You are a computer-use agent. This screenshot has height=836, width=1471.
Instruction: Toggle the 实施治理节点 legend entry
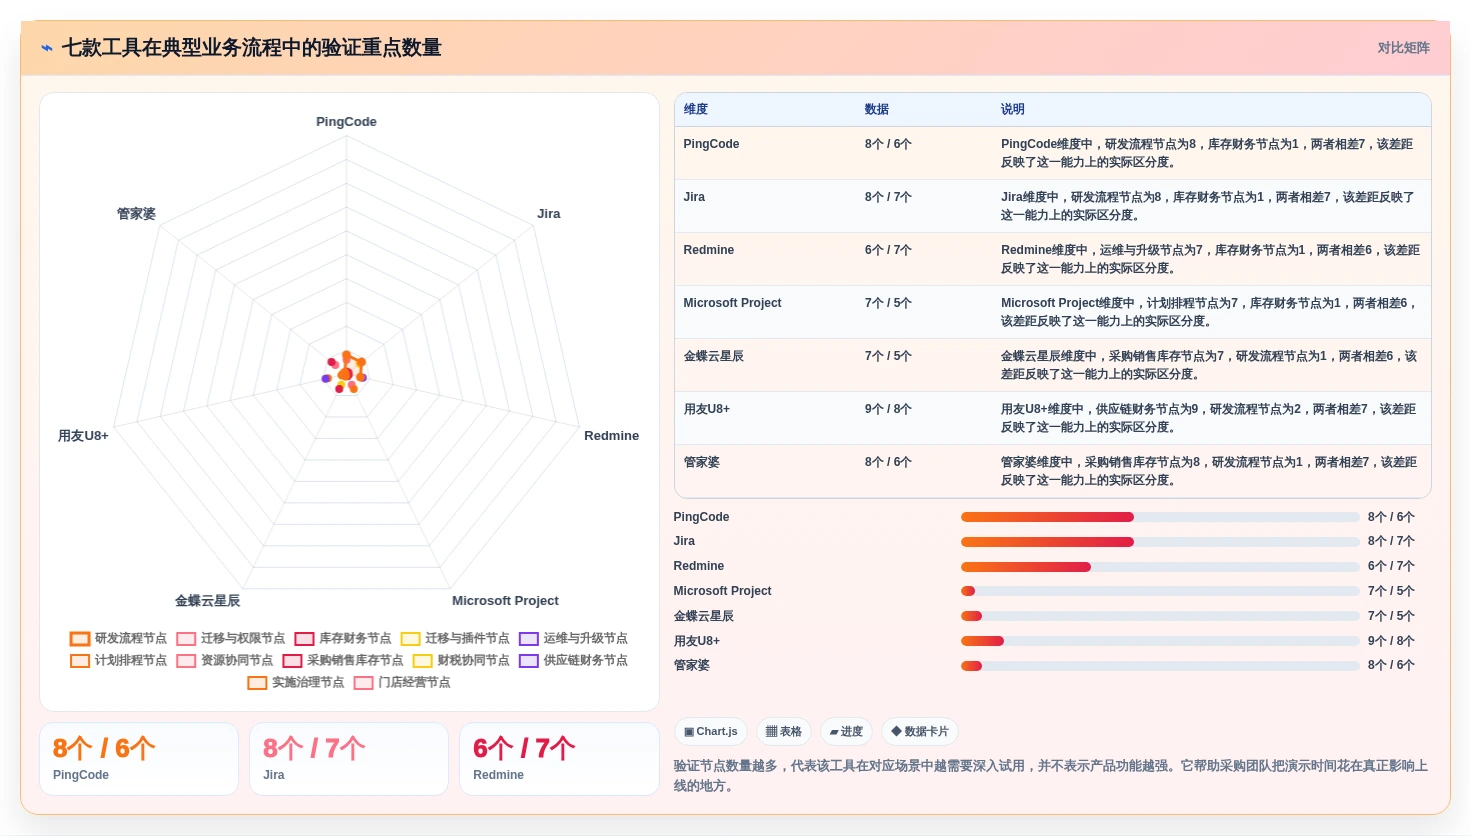(295, 683)
